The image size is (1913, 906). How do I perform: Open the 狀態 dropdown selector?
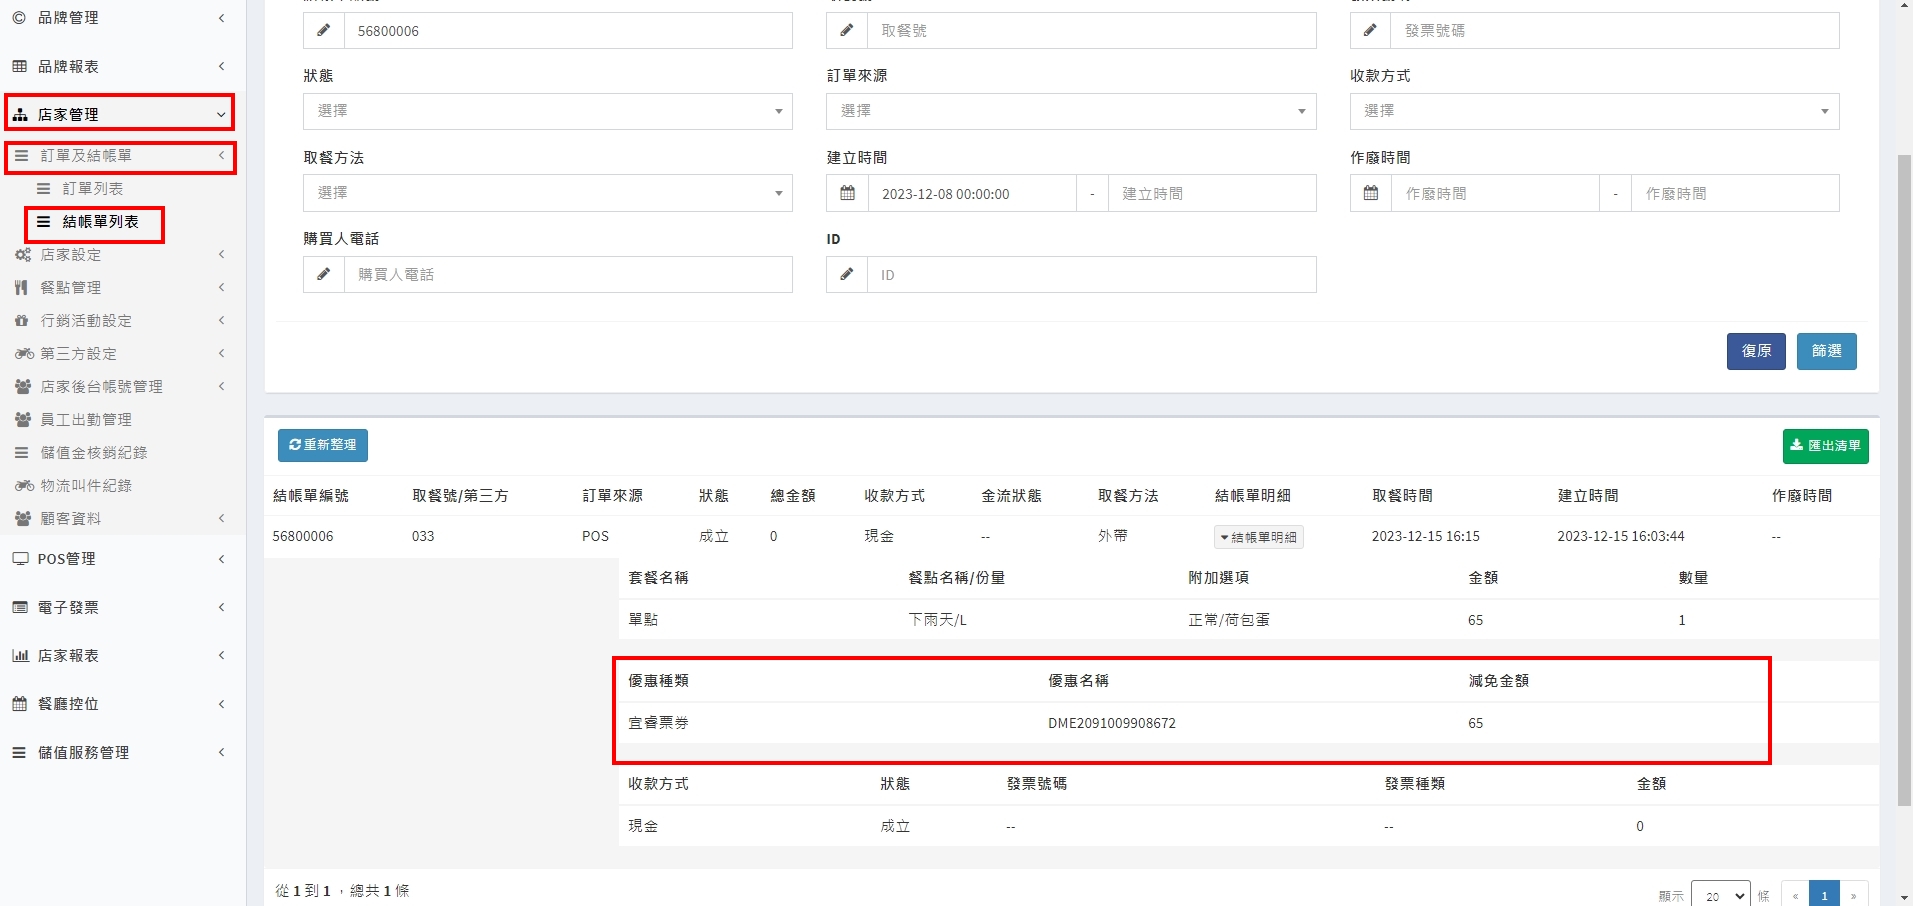coord(547,111)
